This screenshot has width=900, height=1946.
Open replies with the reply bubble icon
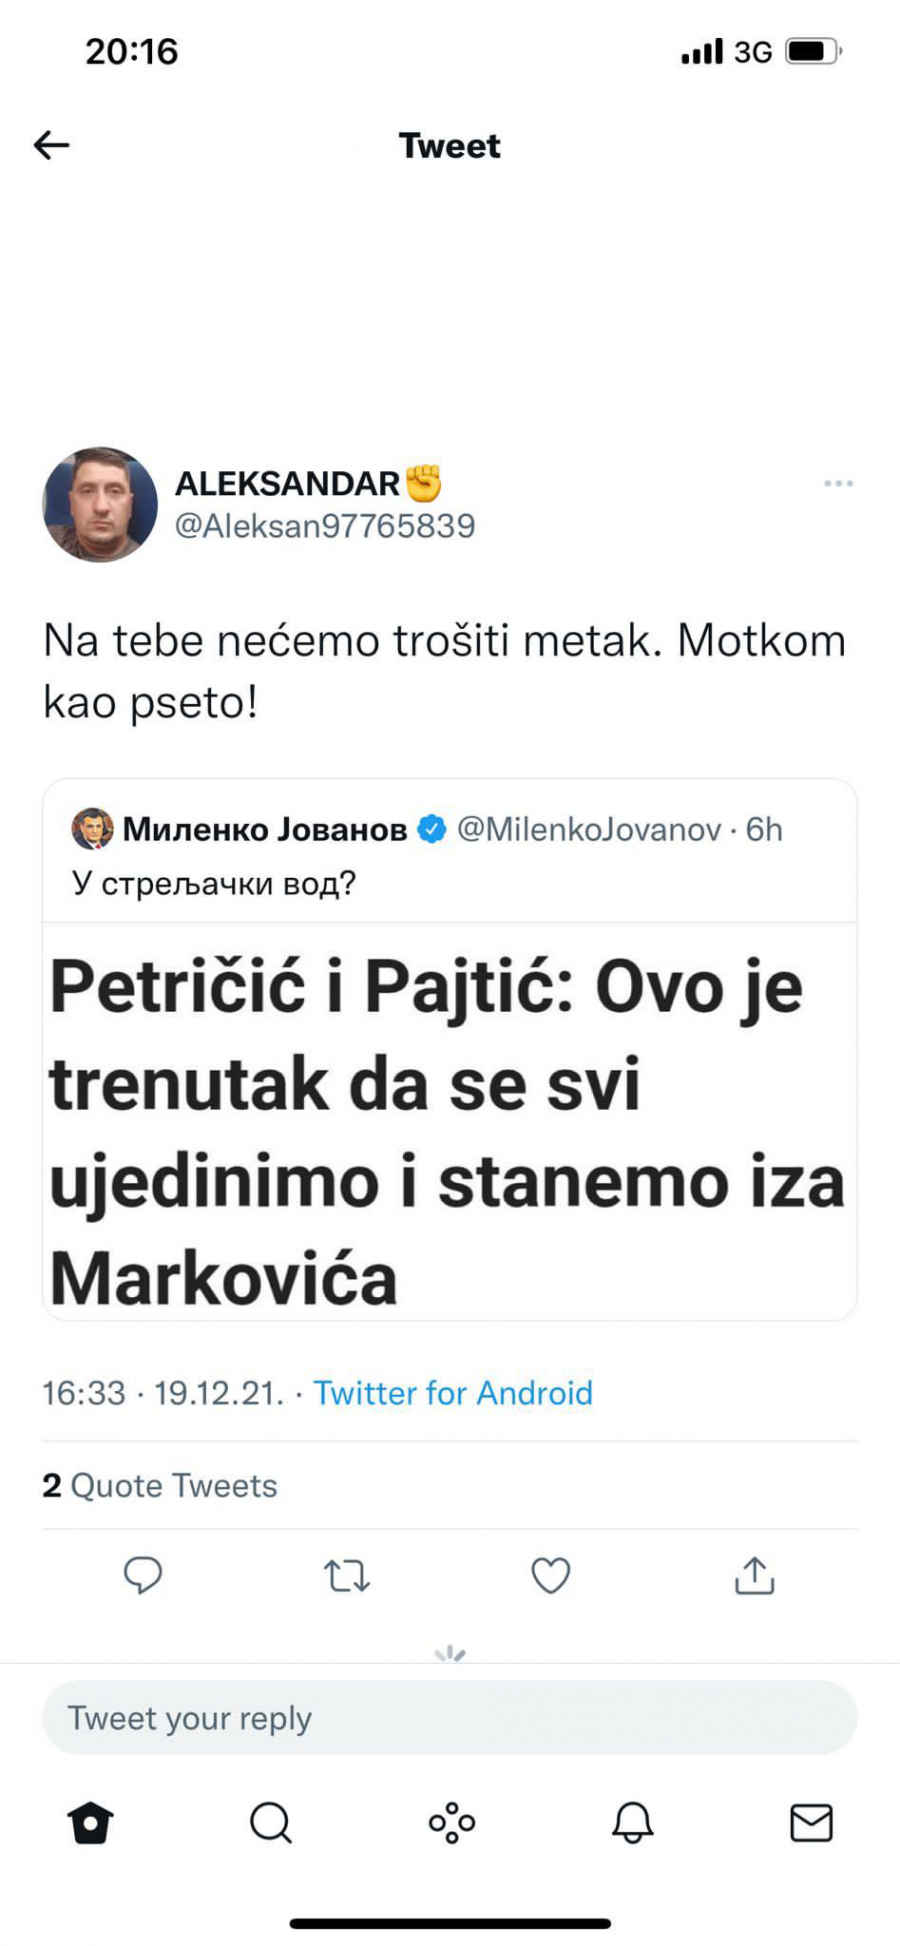tap(144, 1577)
